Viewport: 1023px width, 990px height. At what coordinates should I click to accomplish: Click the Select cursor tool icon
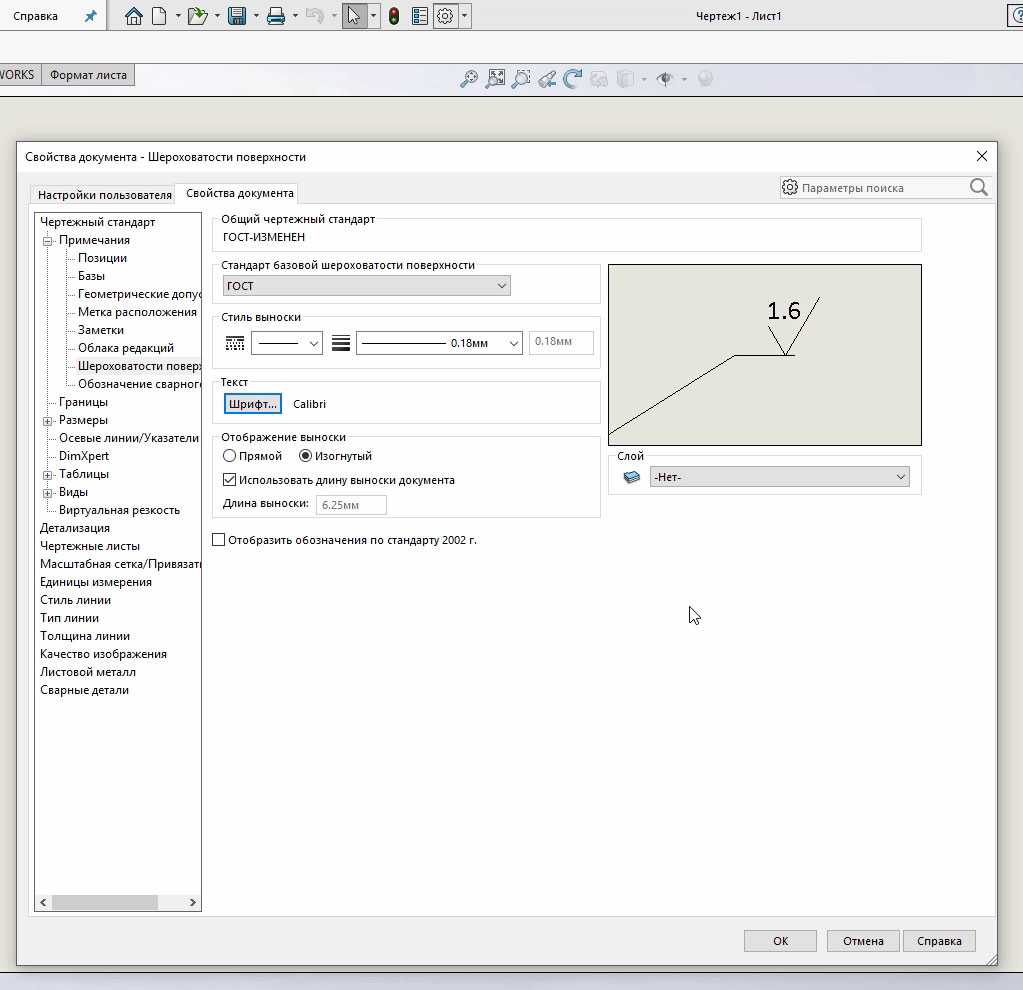tap(353, 16)
